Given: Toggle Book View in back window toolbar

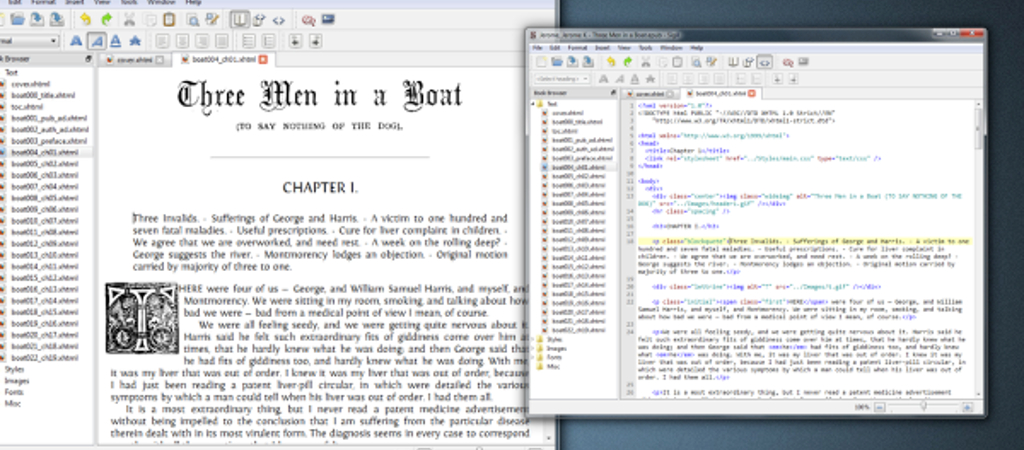Looking at the screenshot, I should coord(239,20).
